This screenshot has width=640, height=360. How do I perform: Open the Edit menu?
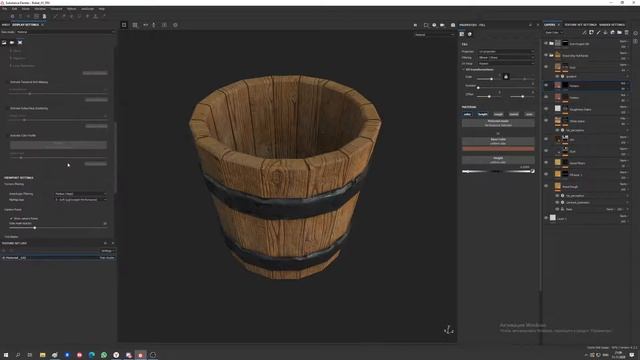(x=14, y=9)
